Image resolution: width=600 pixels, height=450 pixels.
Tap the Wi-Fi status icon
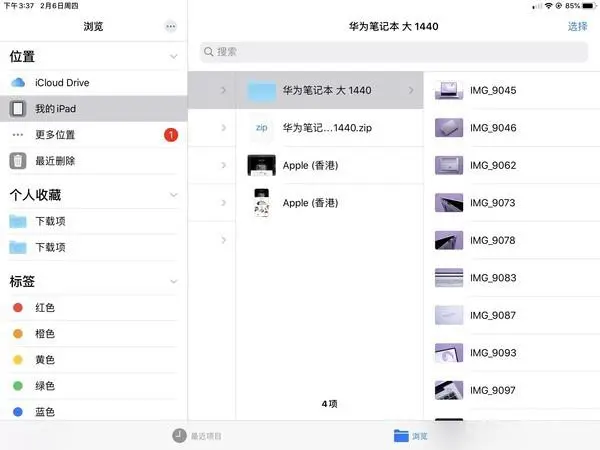(x=549, y=6)
